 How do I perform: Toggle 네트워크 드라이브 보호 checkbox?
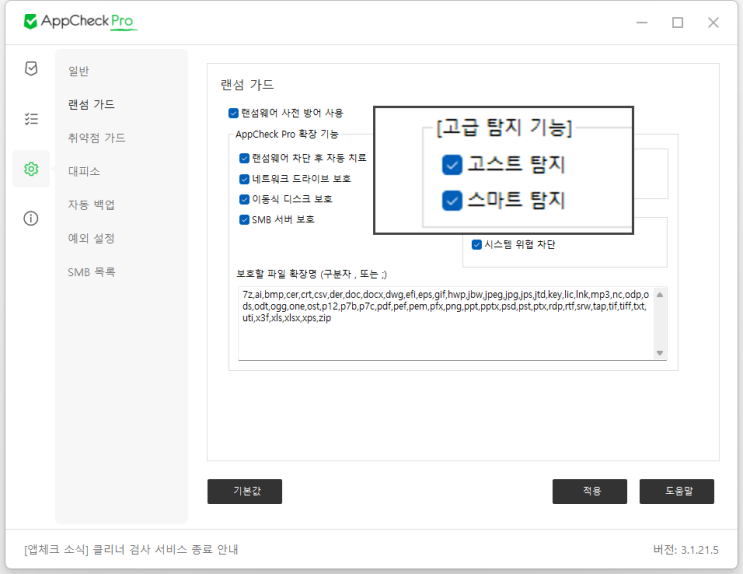(244, 179)
